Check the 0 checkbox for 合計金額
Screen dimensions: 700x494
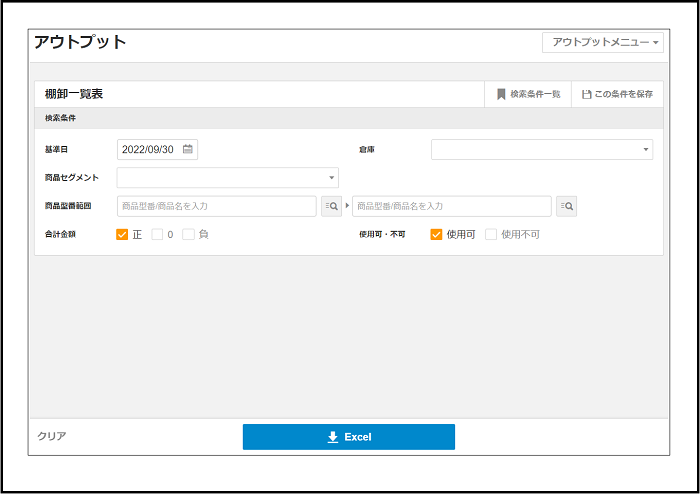coord(157,234)
